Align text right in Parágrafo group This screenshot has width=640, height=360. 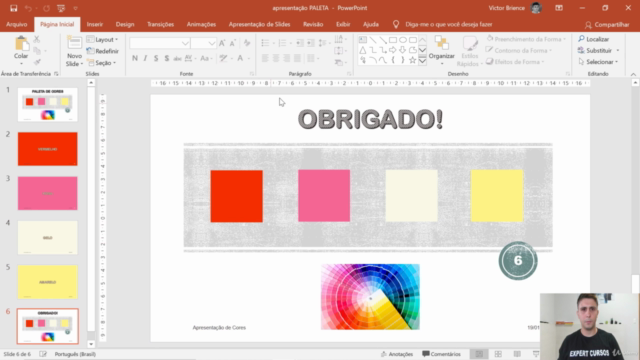coord(287,58)
